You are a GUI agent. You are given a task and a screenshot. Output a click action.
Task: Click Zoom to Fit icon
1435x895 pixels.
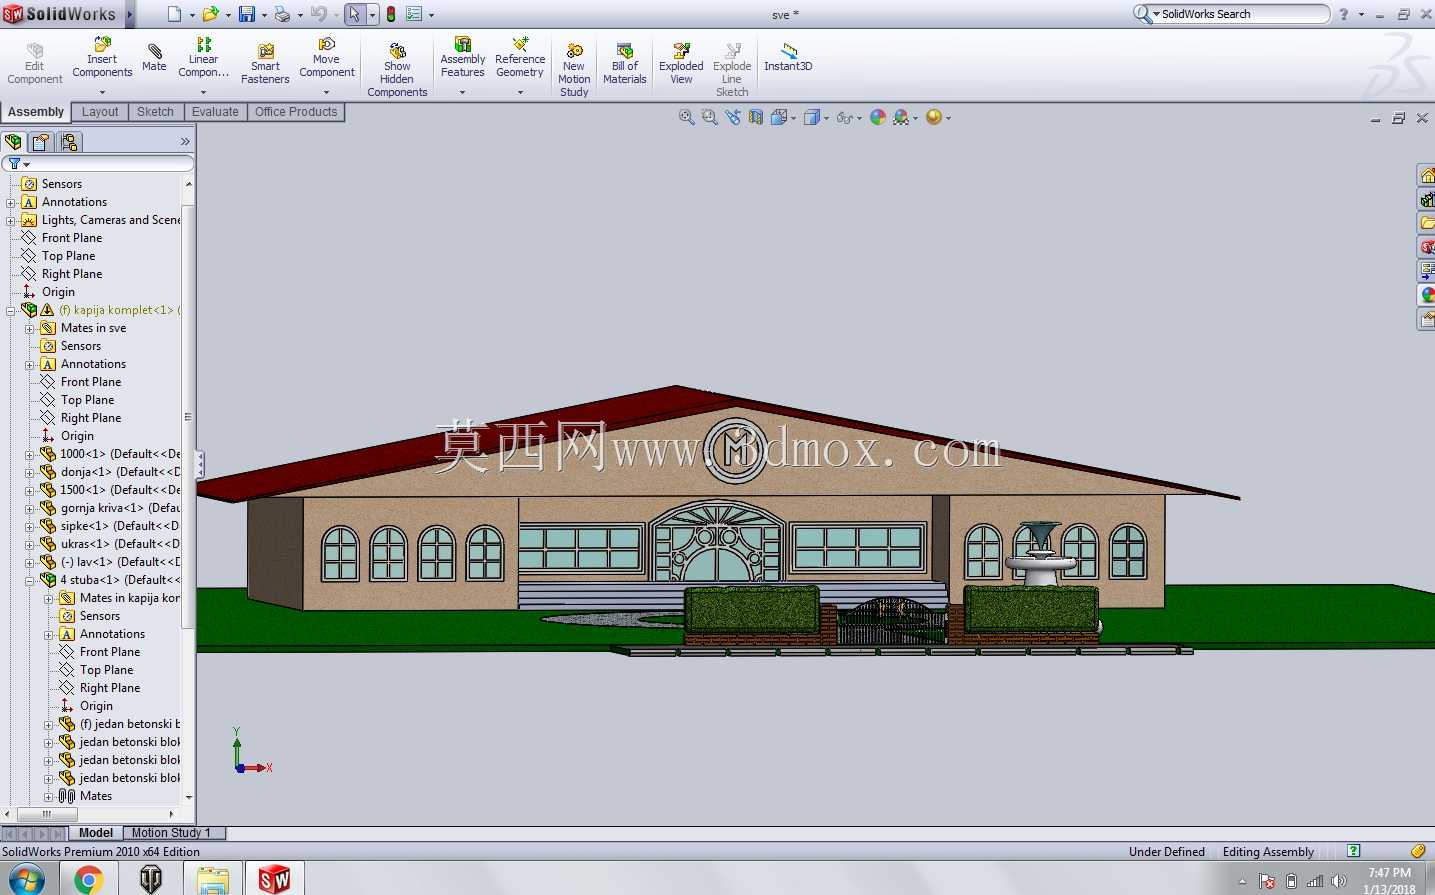(686, 117)
